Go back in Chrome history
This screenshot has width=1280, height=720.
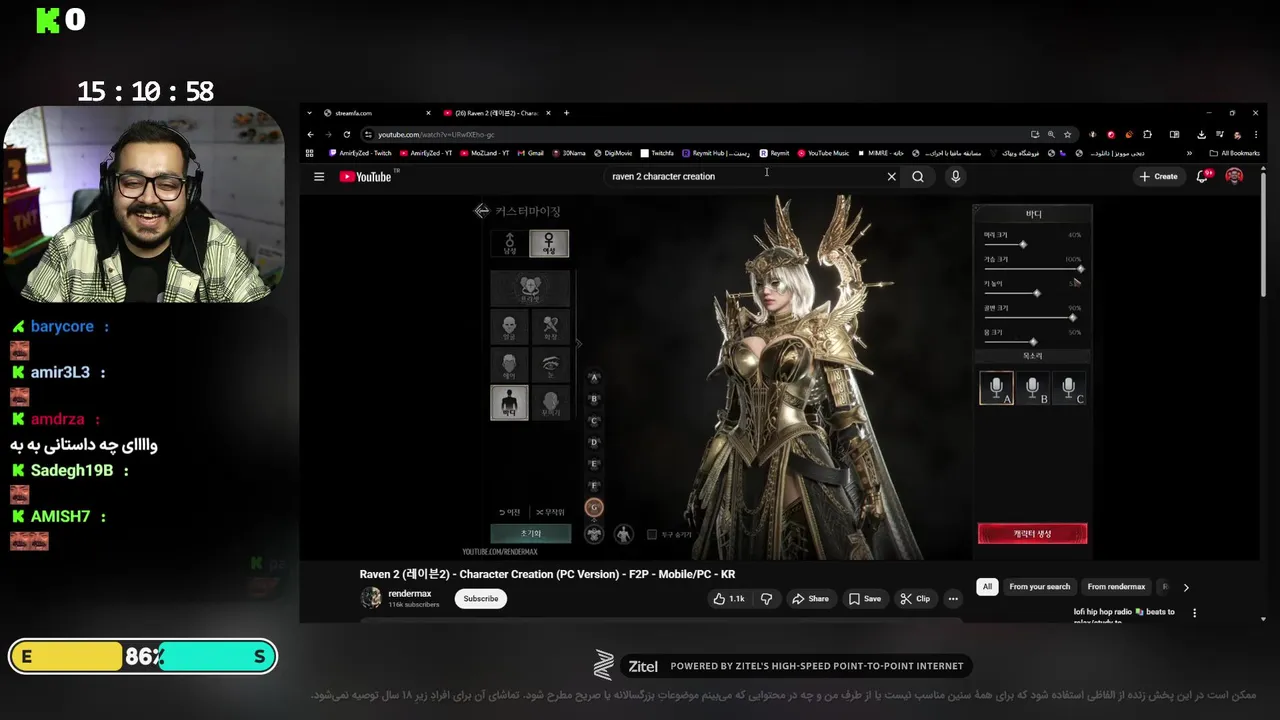pos(310,134)
